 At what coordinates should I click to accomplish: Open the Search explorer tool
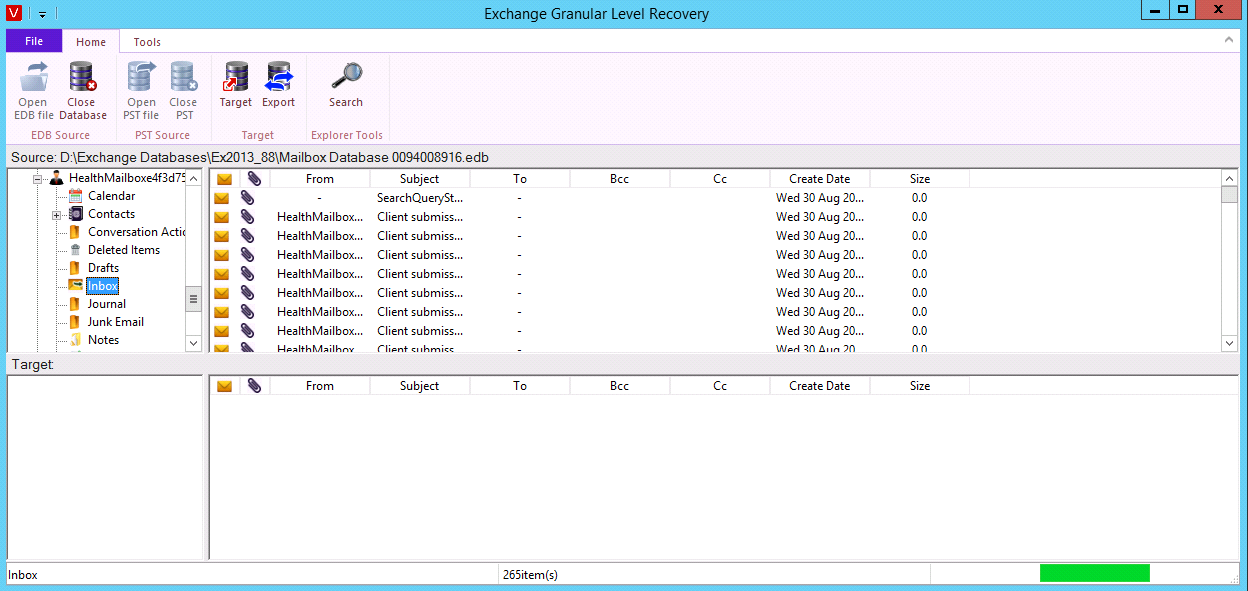pos(346,86)
